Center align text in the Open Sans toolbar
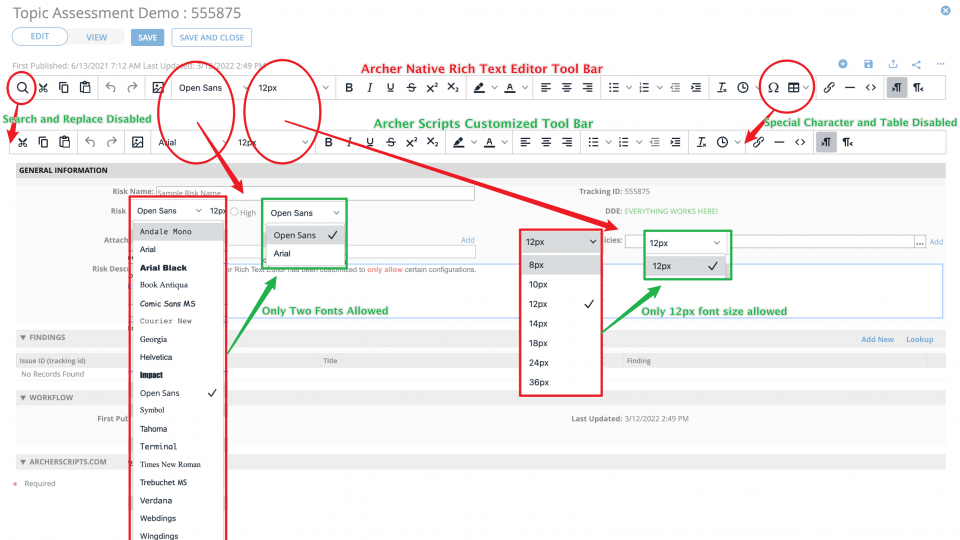The width and height of the screenshot is (960, 540). click(566, 88)
